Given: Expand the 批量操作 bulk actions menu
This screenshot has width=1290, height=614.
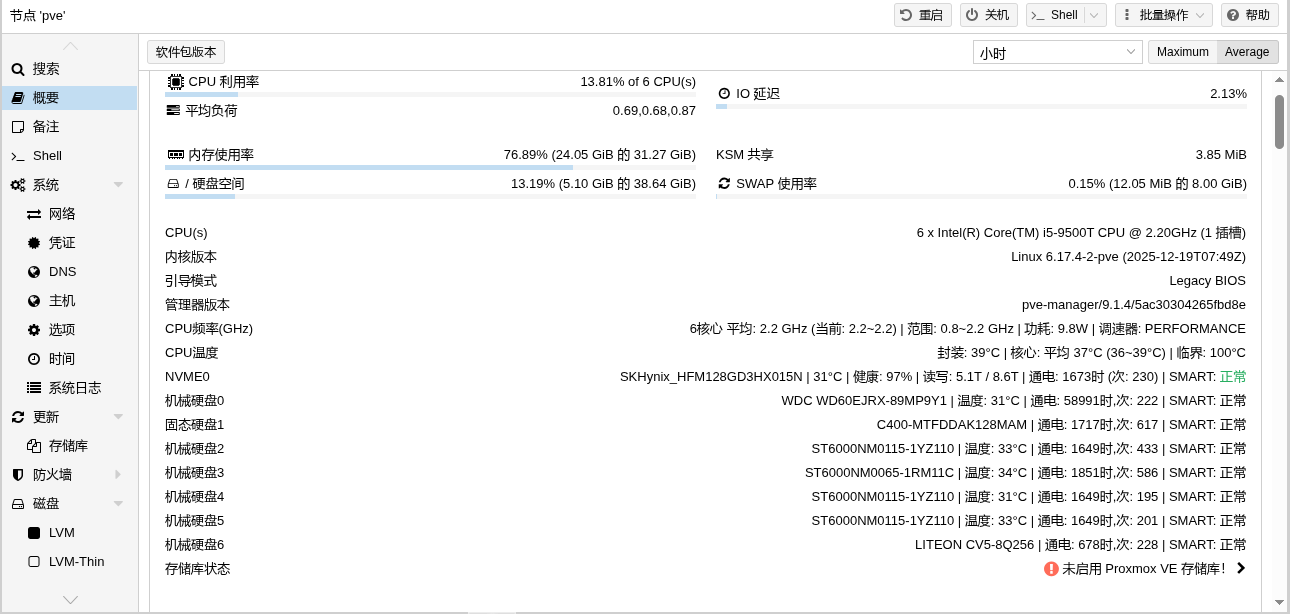Looking at the screenshot, I should [x=1163, y=15].
